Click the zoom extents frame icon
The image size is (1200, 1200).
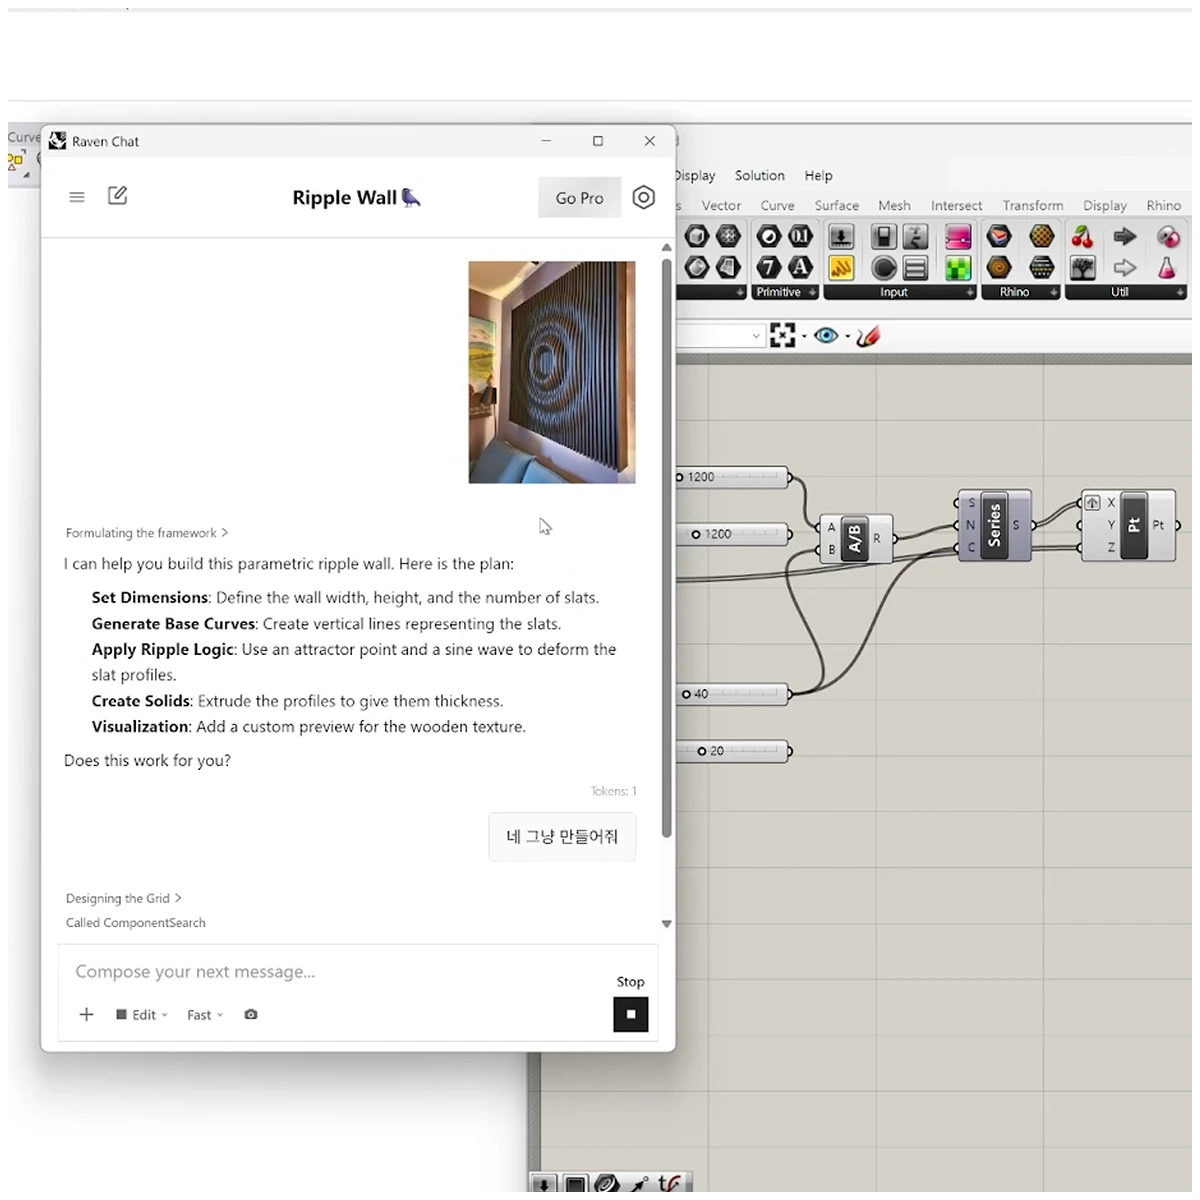click(782, 336)
